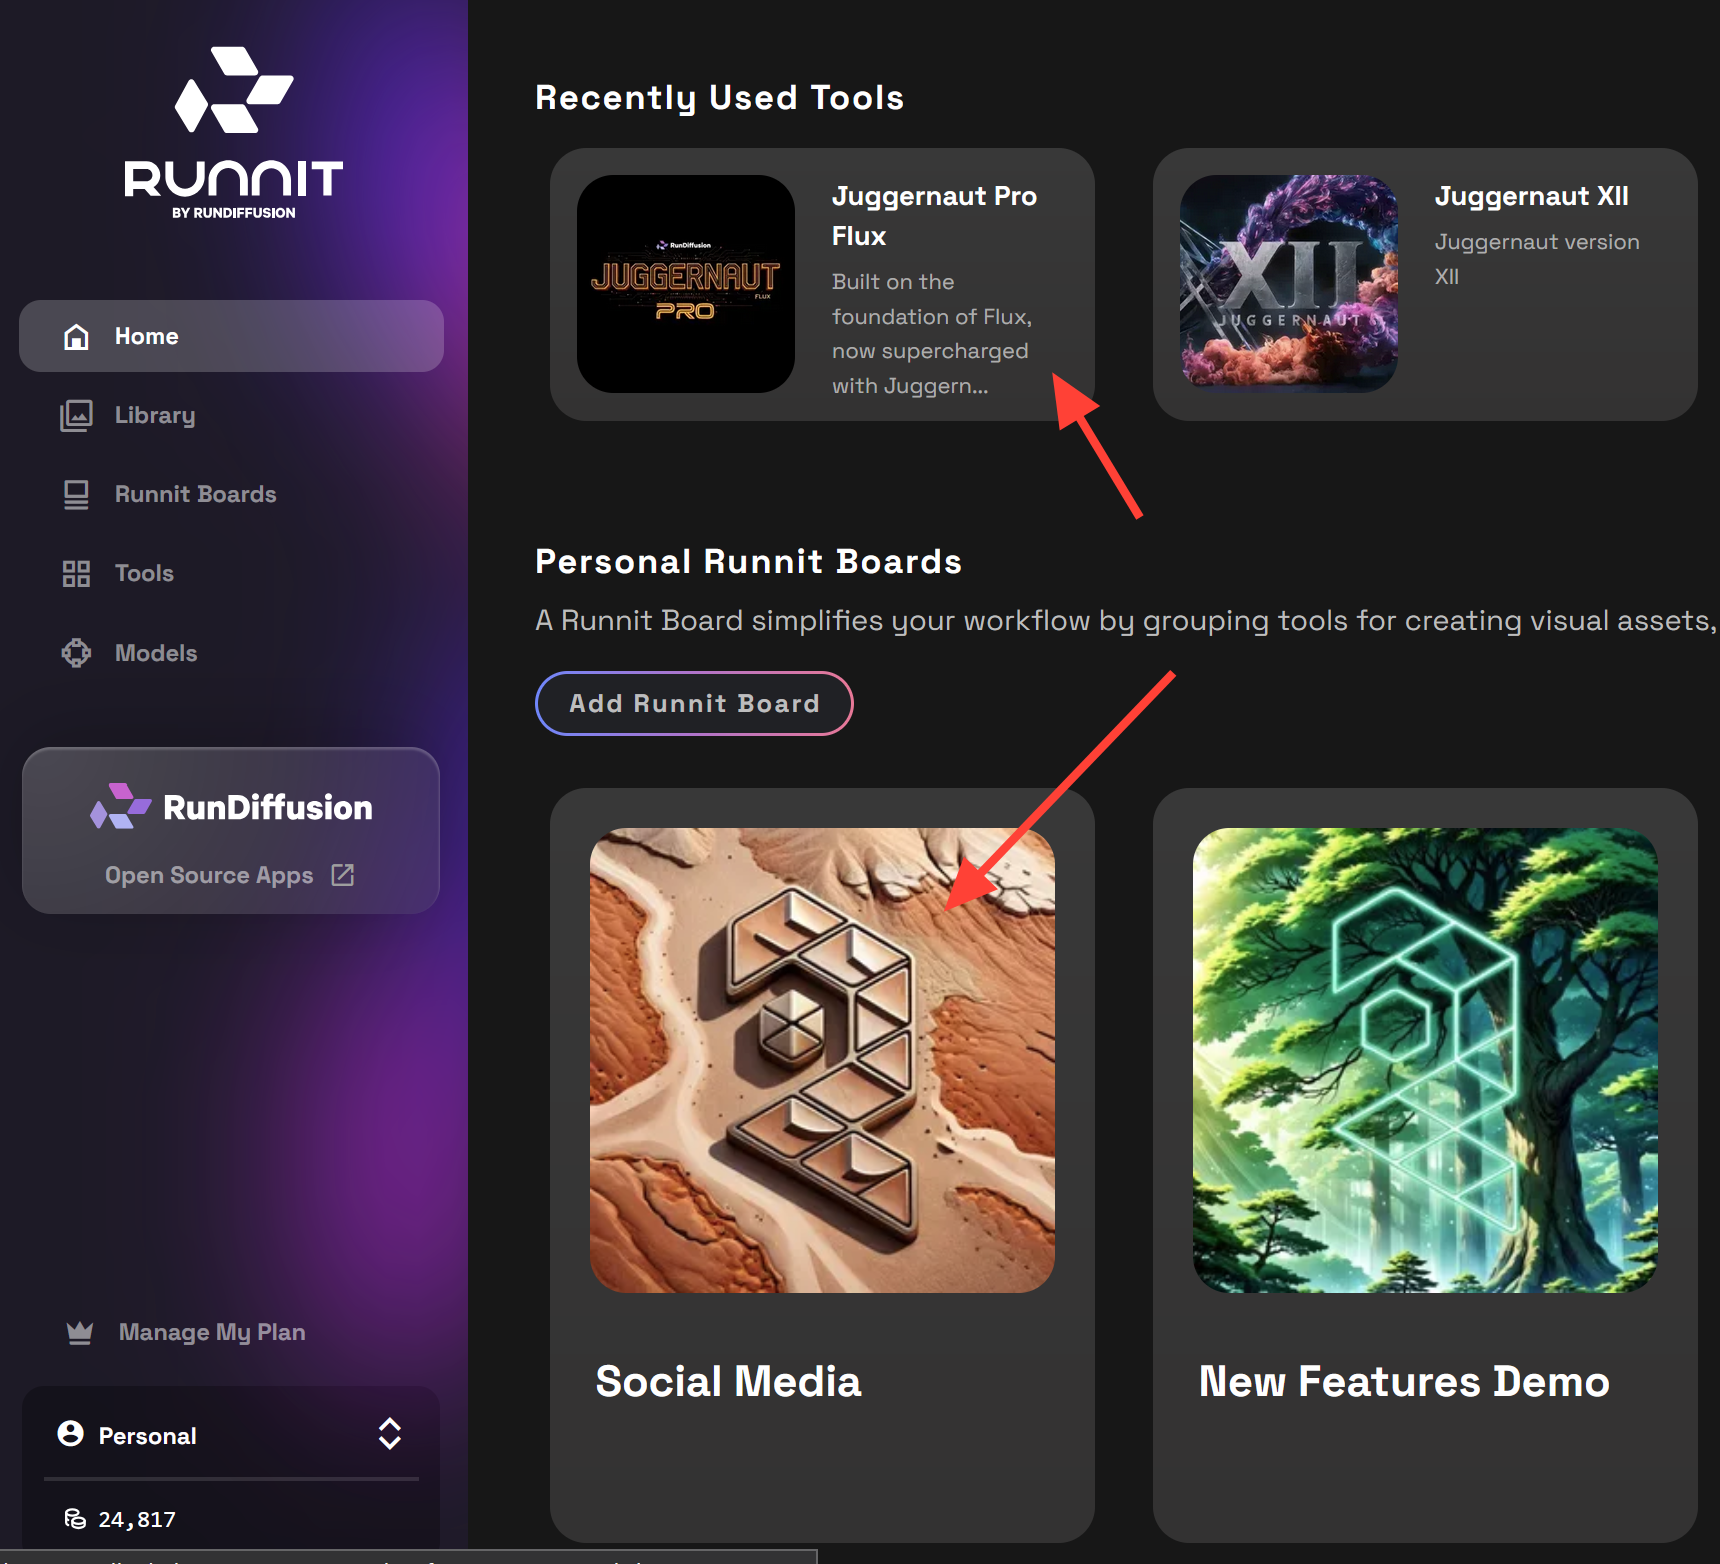1720x1564 pixels.
Task: Click the Models chip icon
Action: point(76,653)
